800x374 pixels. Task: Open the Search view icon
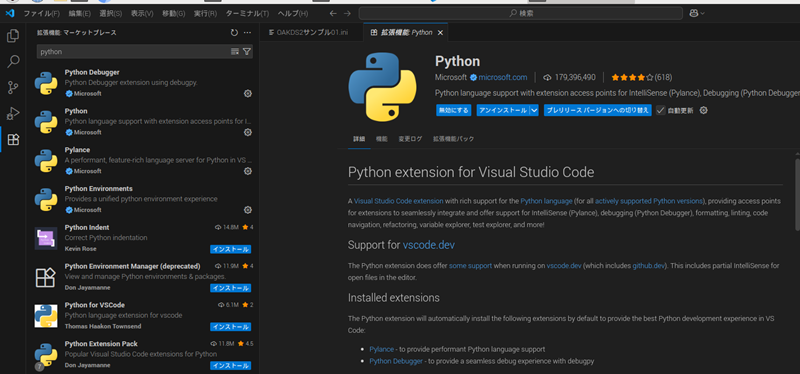(13, 62)
